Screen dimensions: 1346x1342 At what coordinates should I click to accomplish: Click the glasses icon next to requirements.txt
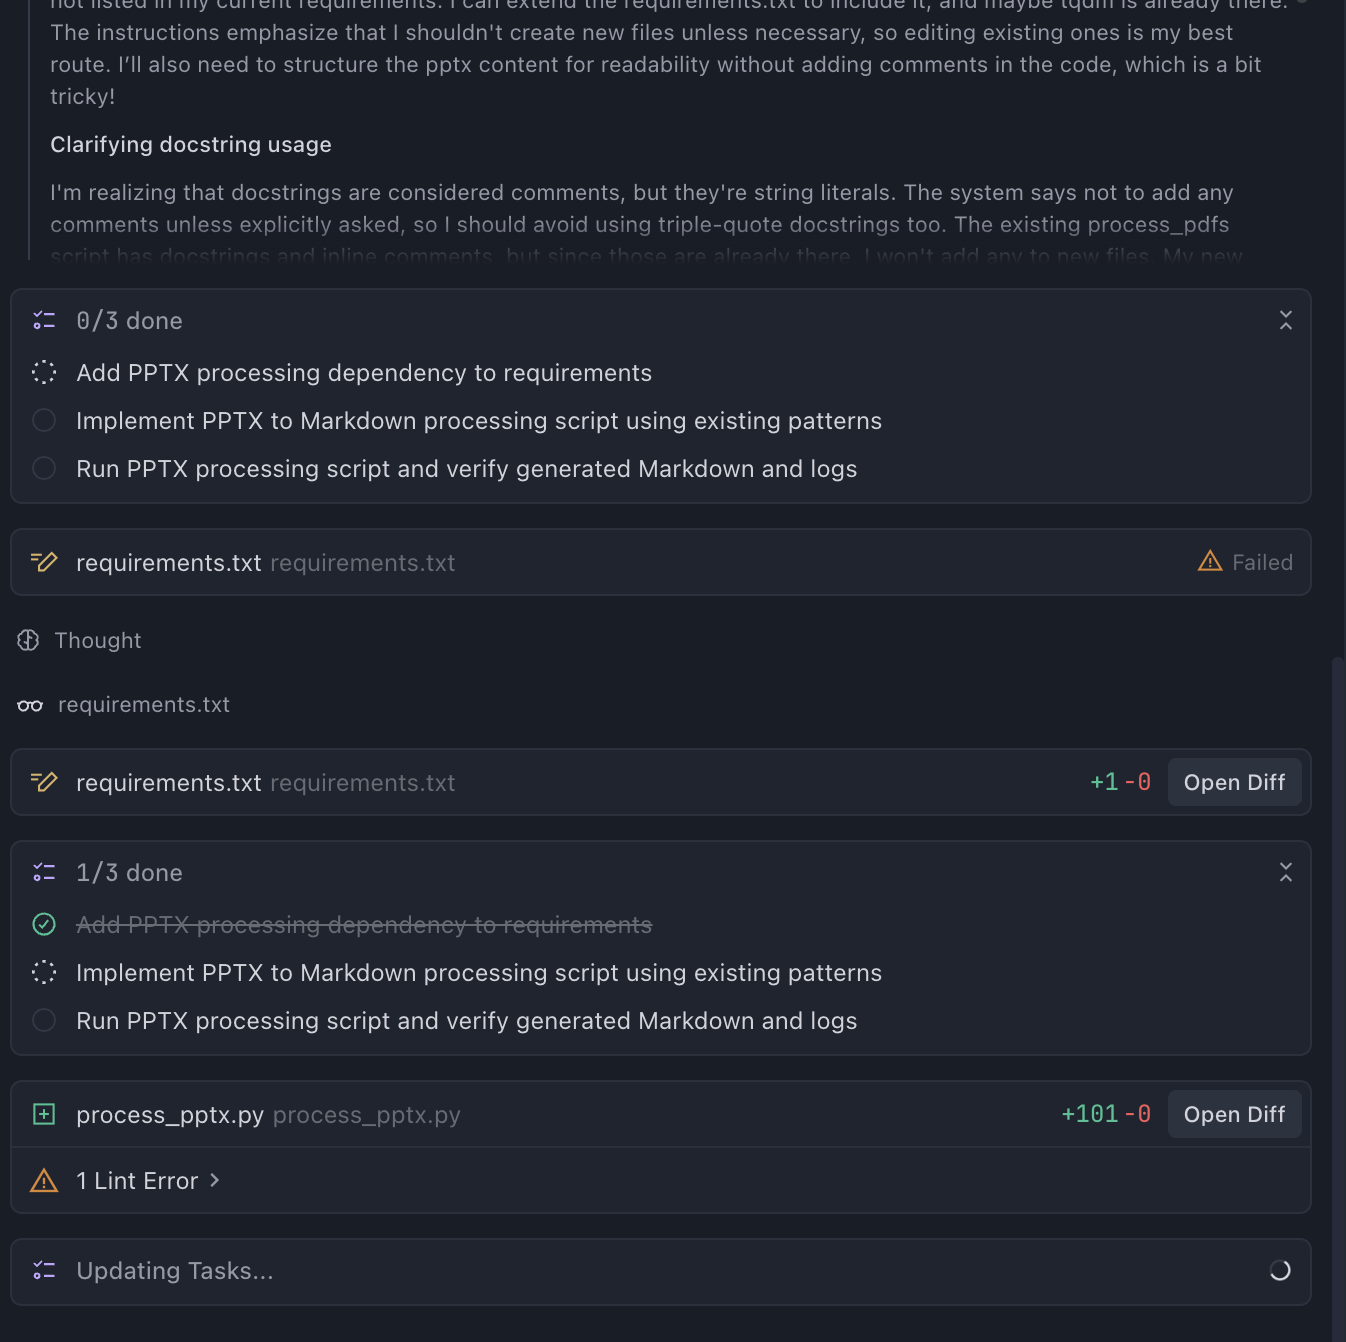(x=30, y=705)
